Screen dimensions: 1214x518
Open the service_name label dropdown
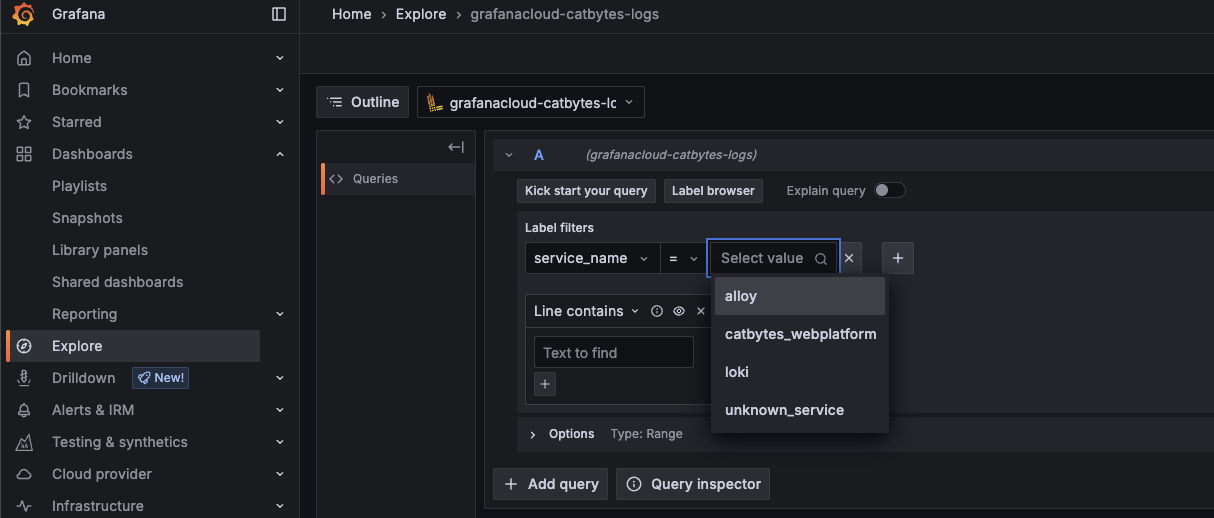coord(593,258)
